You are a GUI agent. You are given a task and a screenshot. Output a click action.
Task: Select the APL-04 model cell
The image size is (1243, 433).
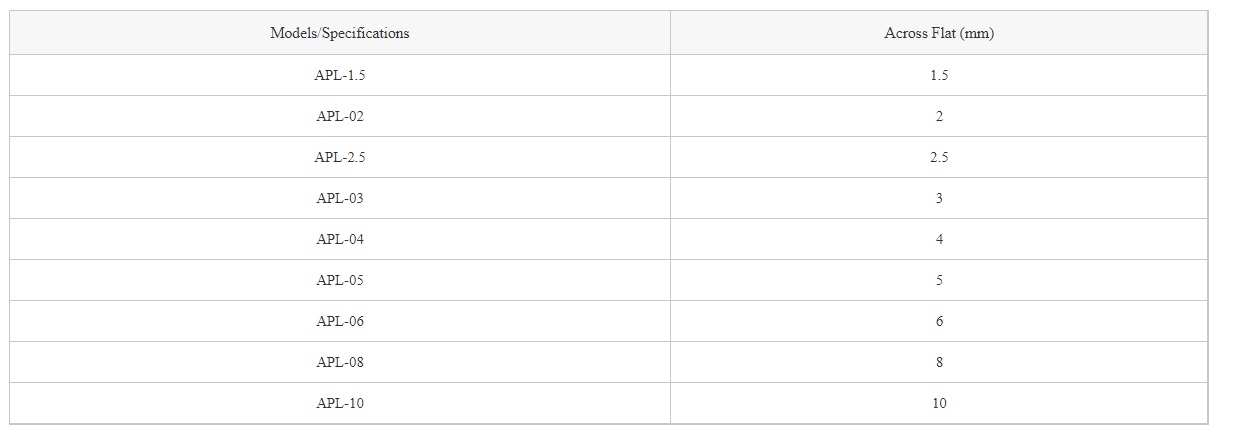[x=340, y=239]
